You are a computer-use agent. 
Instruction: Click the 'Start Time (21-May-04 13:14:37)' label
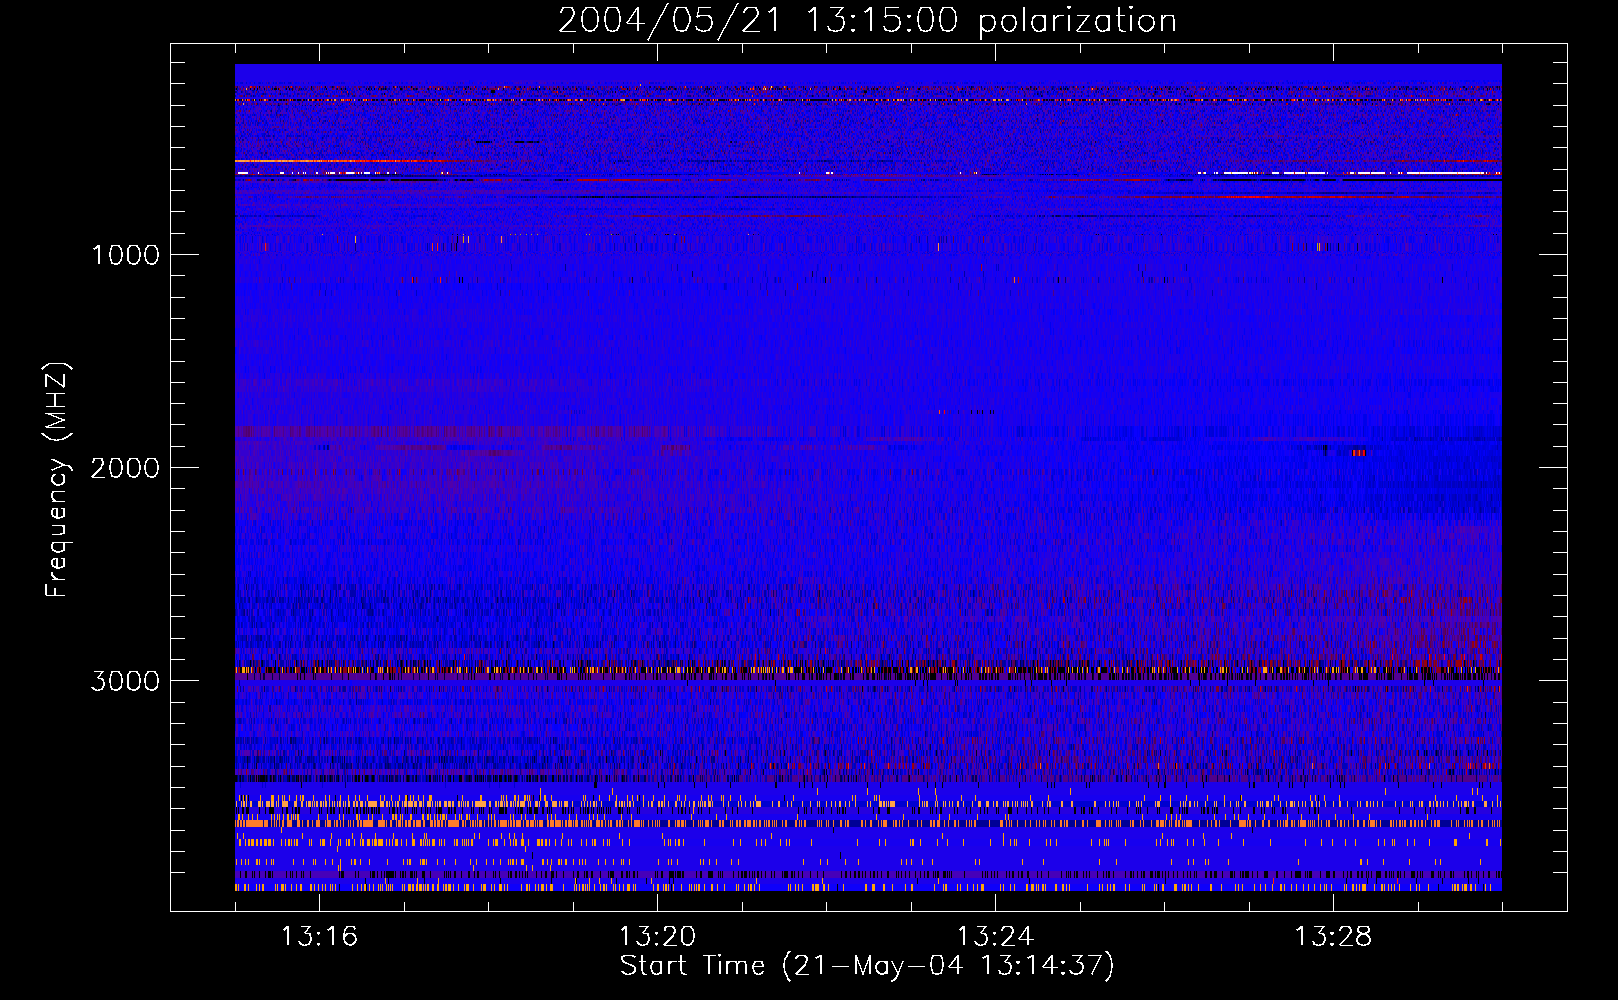[867, 966]
